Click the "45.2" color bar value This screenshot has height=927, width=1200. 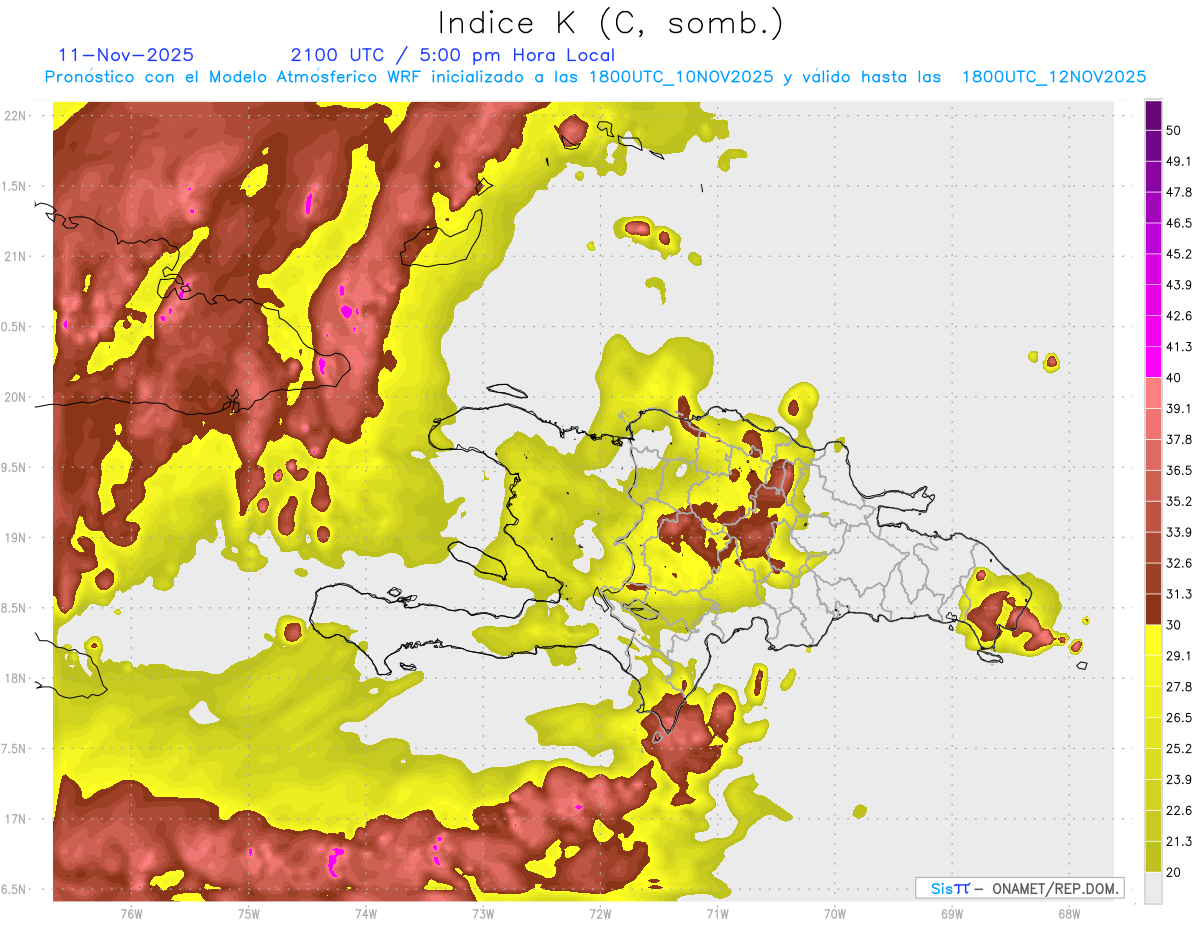pos(1179,254)
